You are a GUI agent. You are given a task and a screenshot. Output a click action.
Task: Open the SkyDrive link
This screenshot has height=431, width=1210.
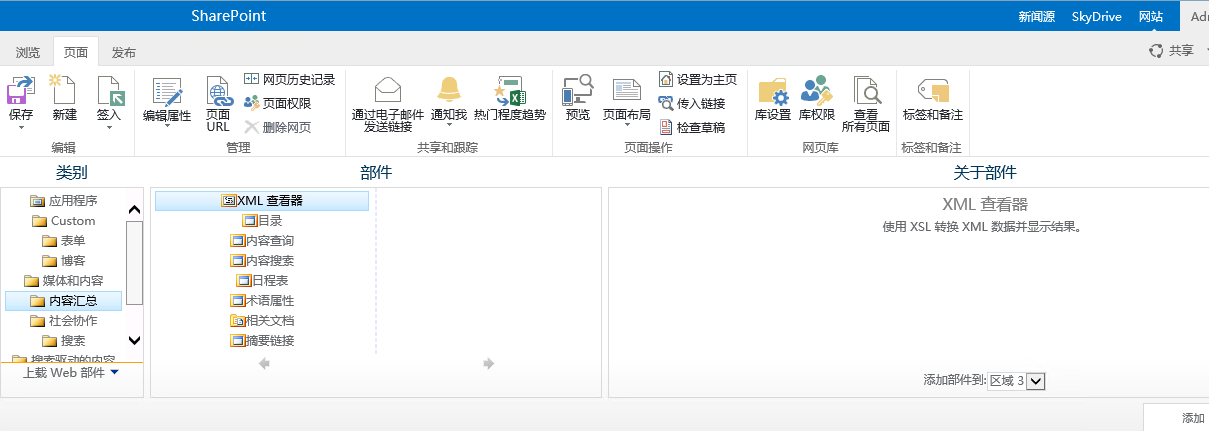tap(1097, 17)
